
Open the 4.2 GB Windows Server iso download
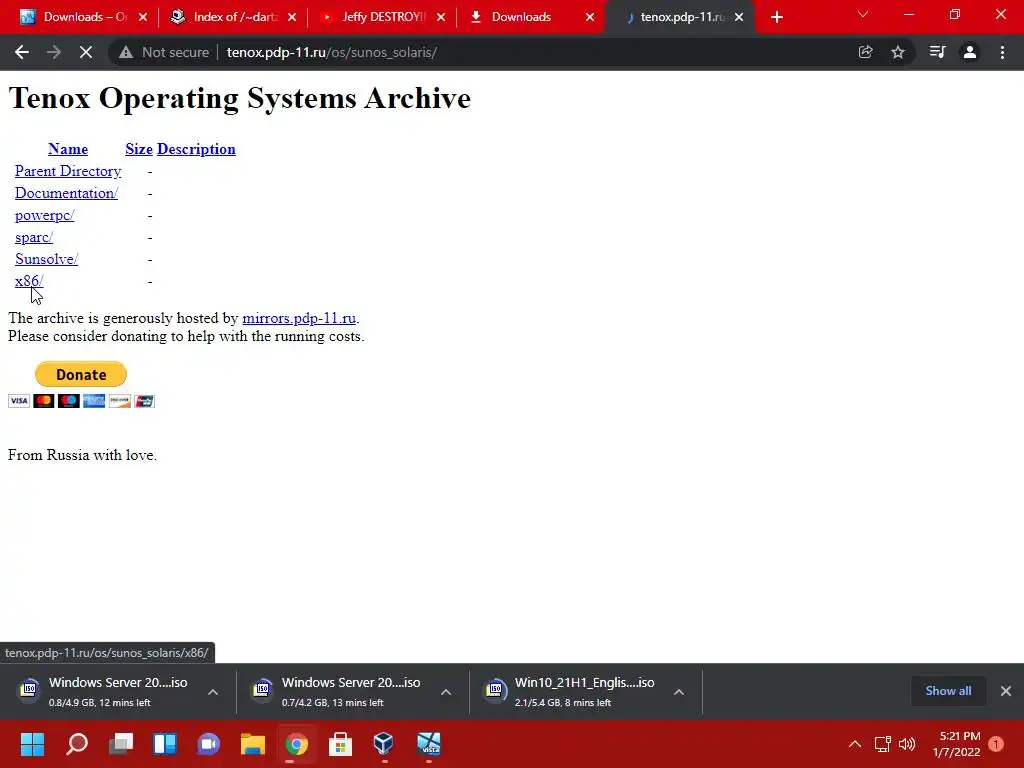pyautogui.click(x=341, y=691)
